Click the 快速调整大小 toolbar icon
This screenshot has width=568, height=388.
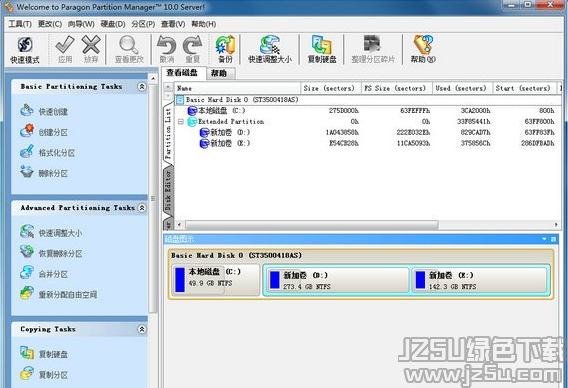[270, 50]
